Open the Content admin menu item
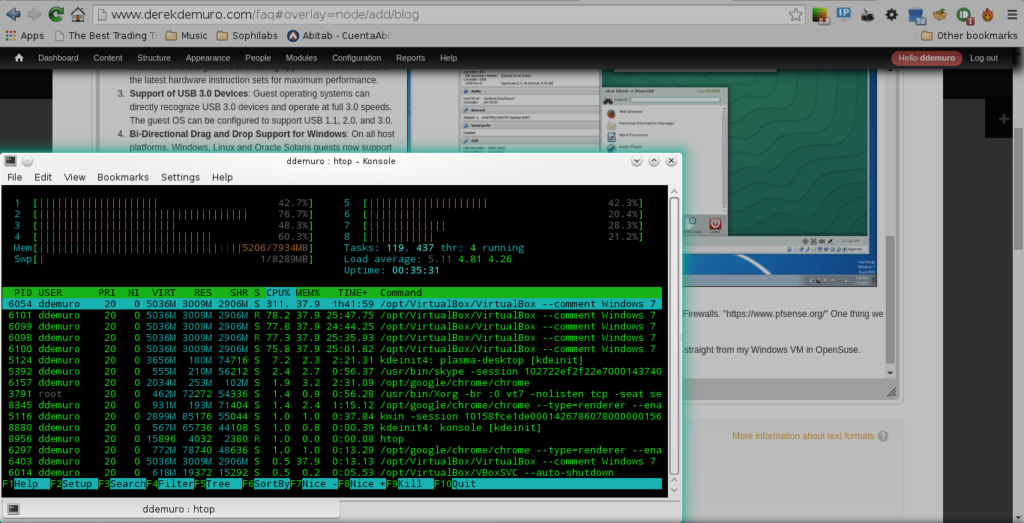 pos(108,58)
